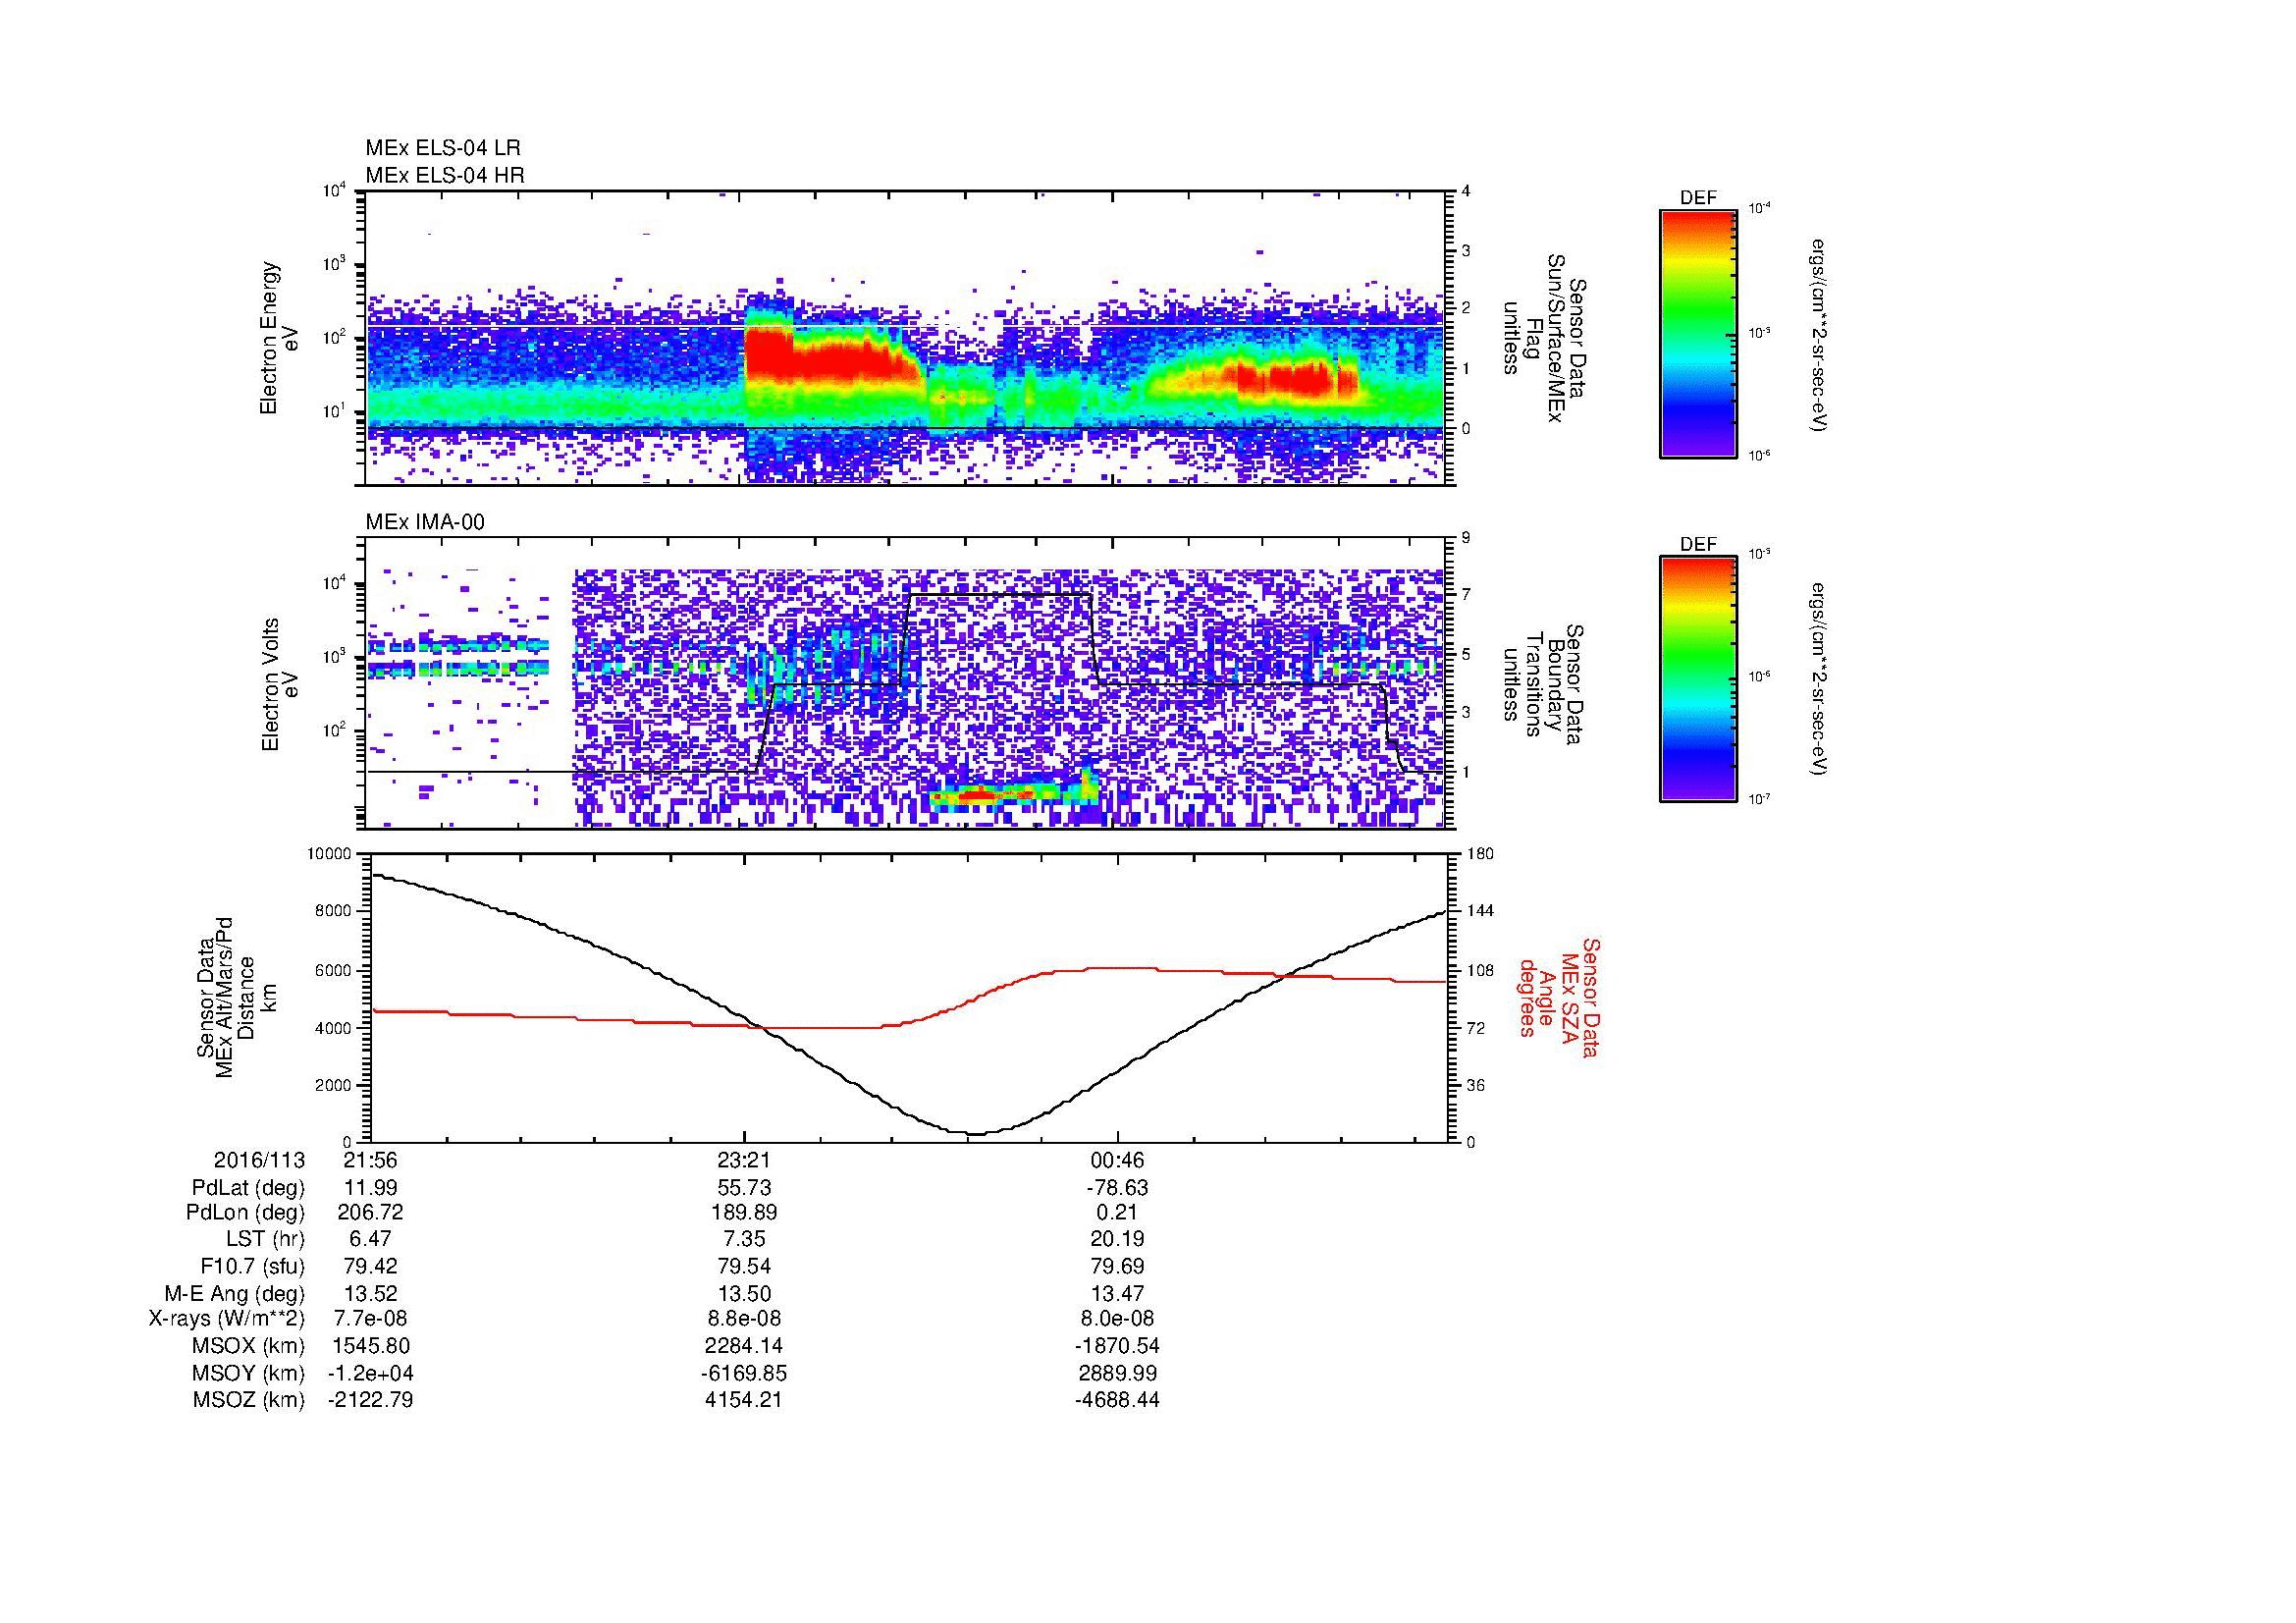
Task: Click the 'MSOY (km)' row label
Action: [x=248, y=1373]
